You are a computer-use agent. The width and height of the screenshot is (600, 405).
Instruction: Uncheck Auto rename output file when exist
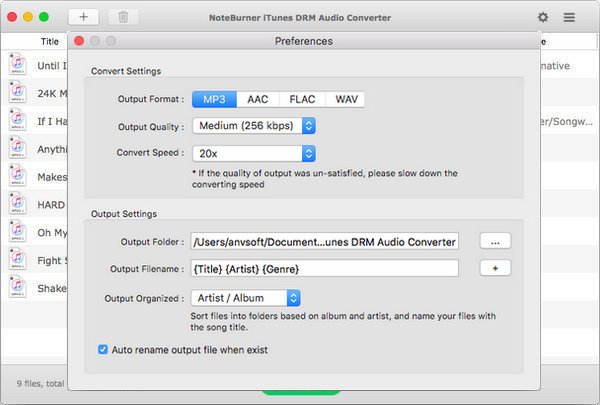point(103,349)
